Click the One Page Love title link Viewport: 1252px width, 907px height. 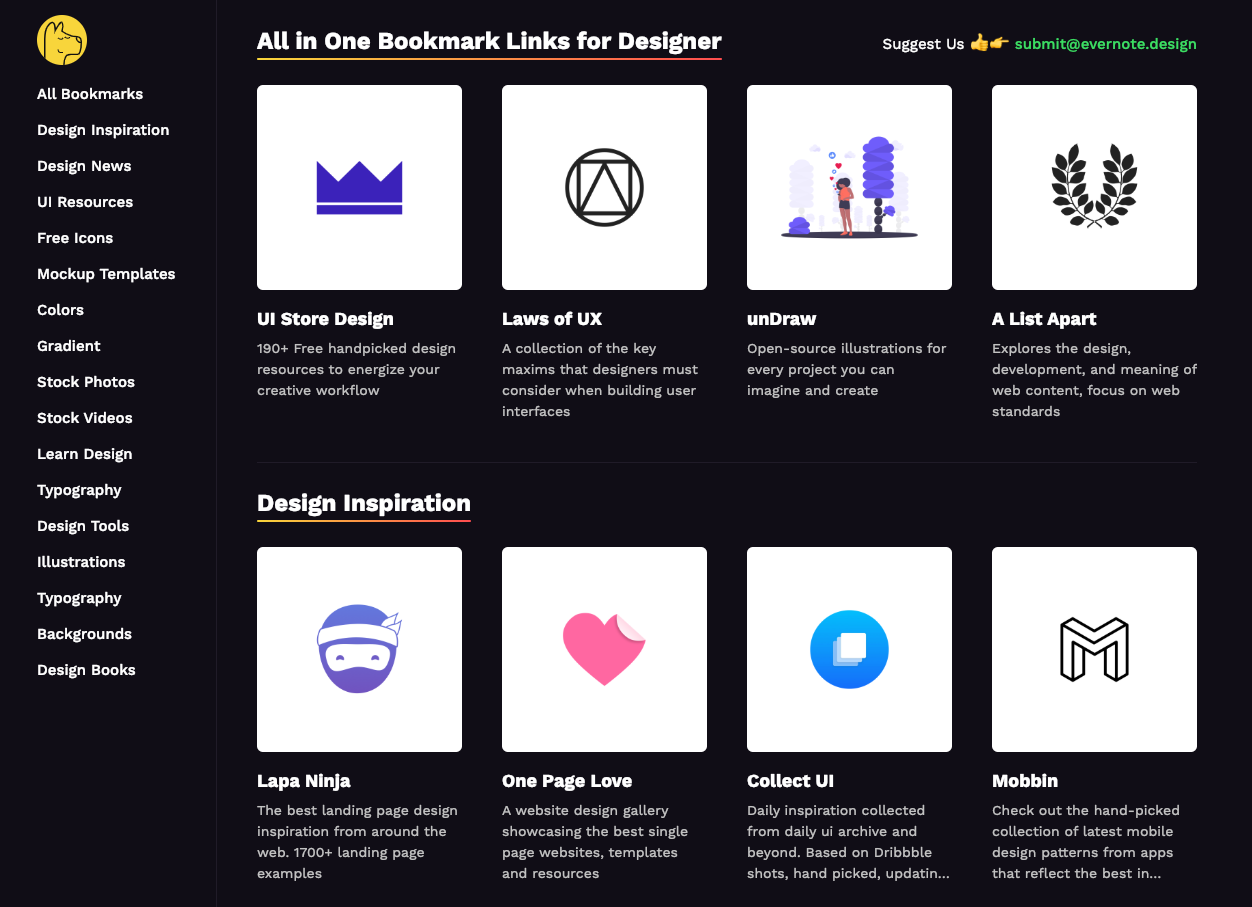[567, 781]
